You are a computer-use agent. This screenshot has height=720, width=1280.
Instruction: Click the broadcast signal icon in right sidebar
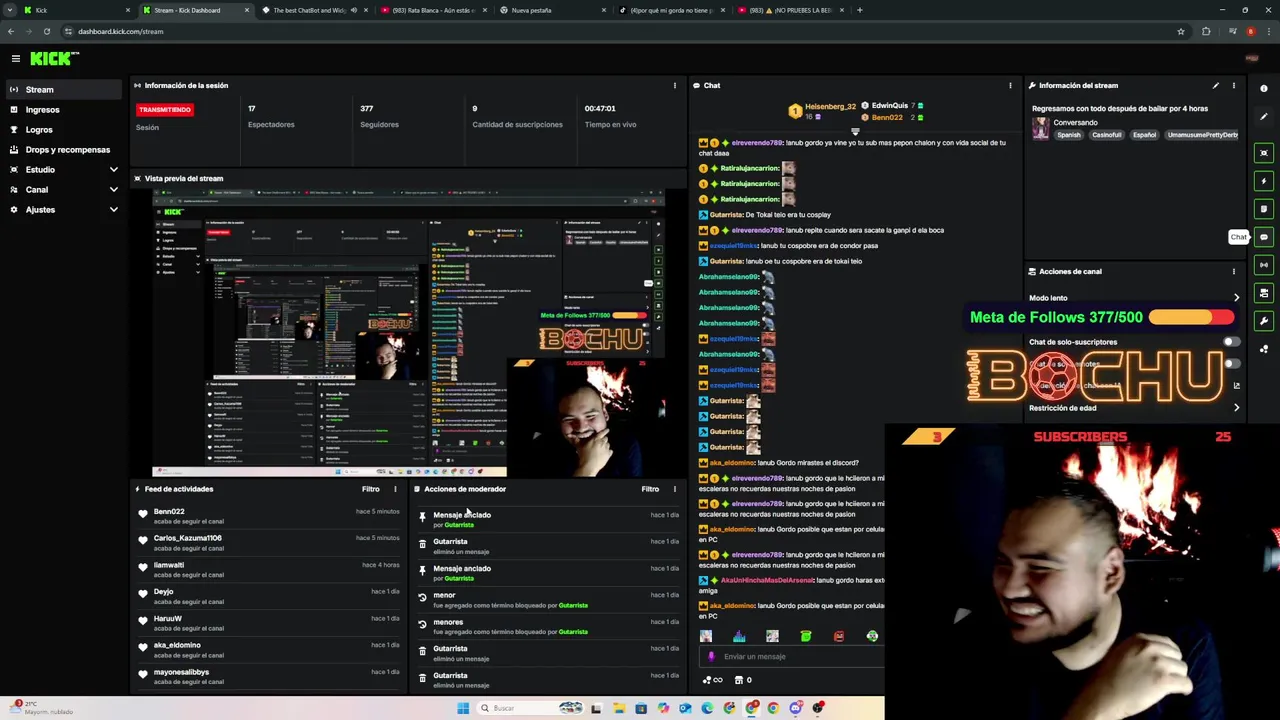[1264, 265]
